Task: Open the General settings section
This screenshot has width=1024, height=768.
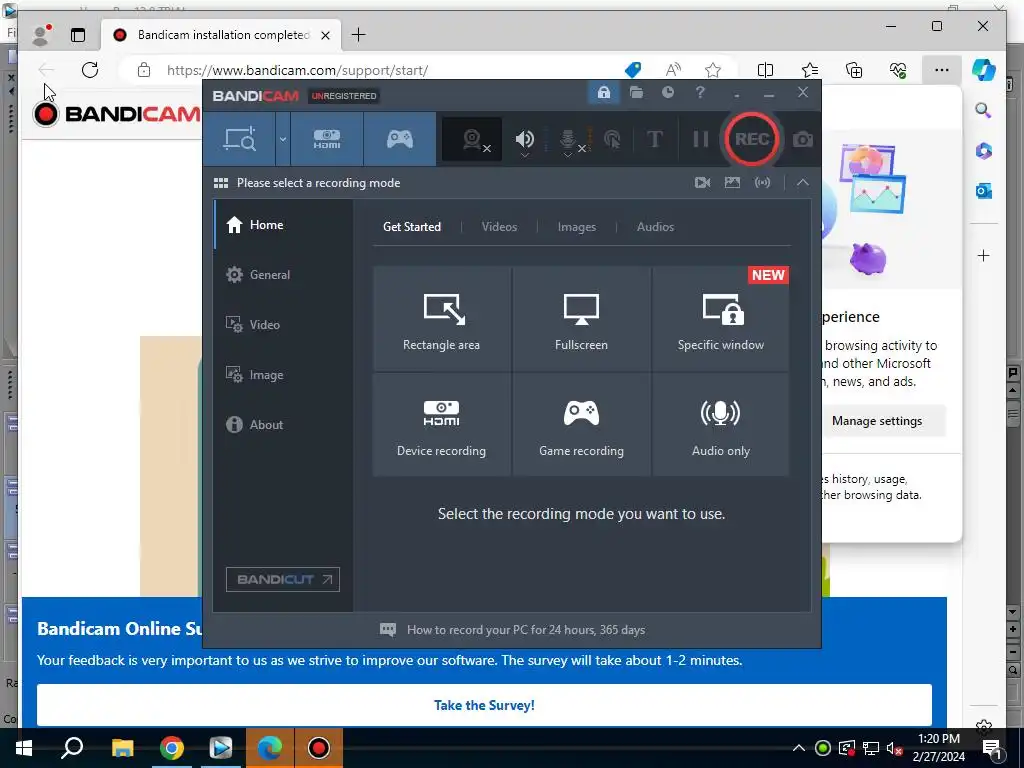Action: 283,275
